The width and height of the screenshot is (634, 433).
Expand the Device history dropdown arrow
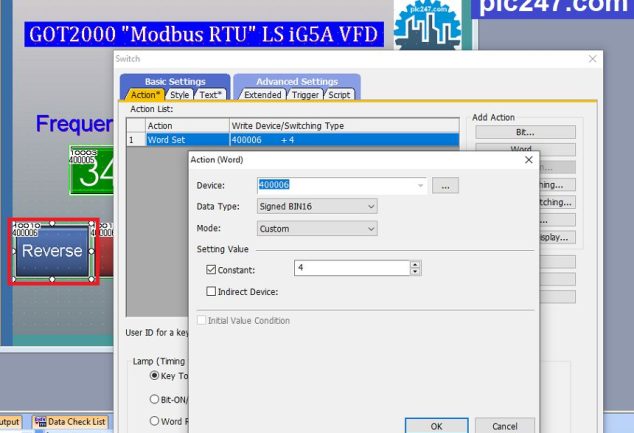(421, 186)
